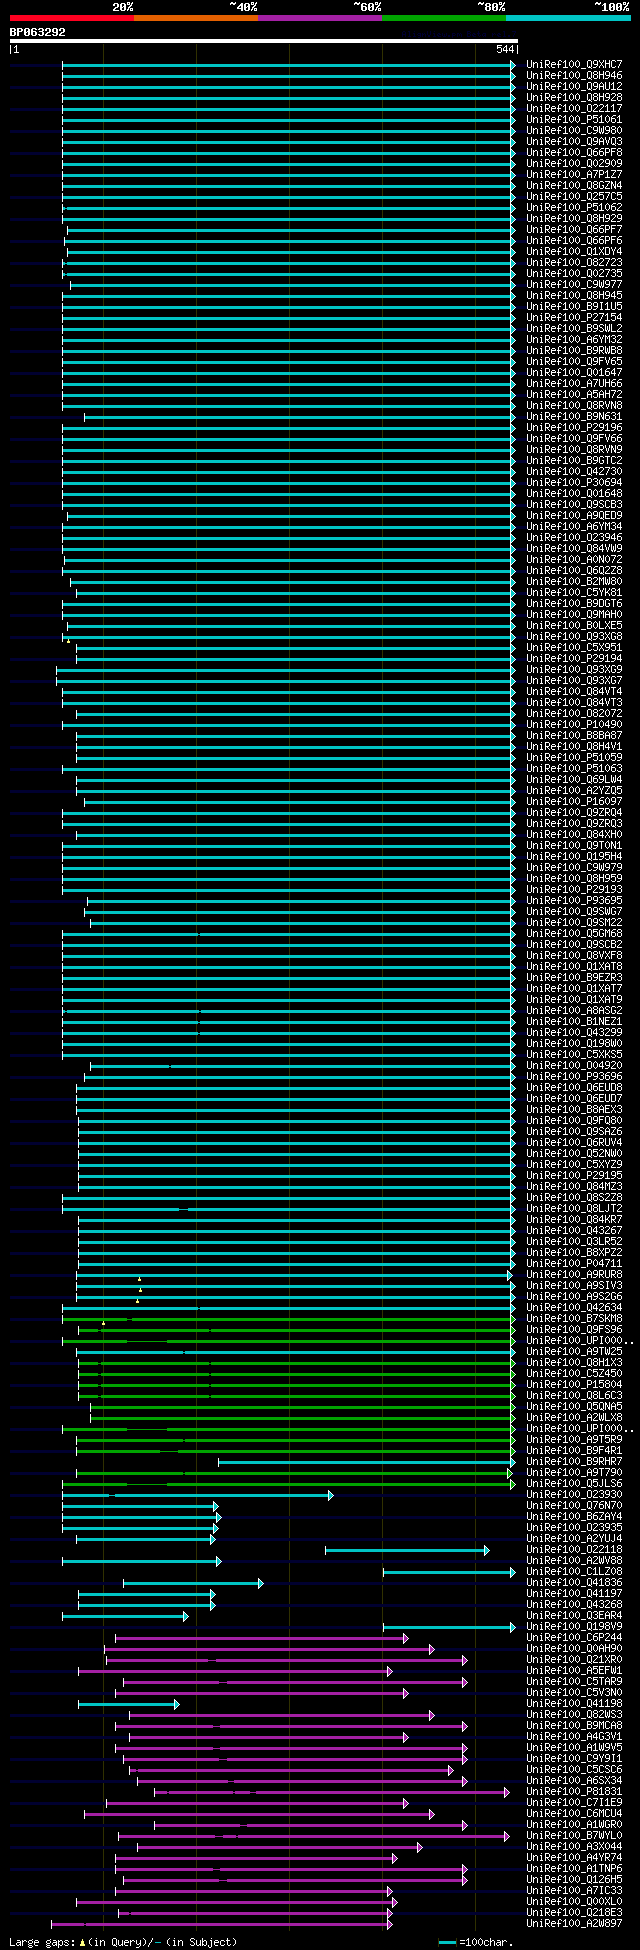Image resolution: width=640 pixels, height=1950 pixels.
Task: Click the red 20% identity legend segment
Action: [x=72, y=18]
